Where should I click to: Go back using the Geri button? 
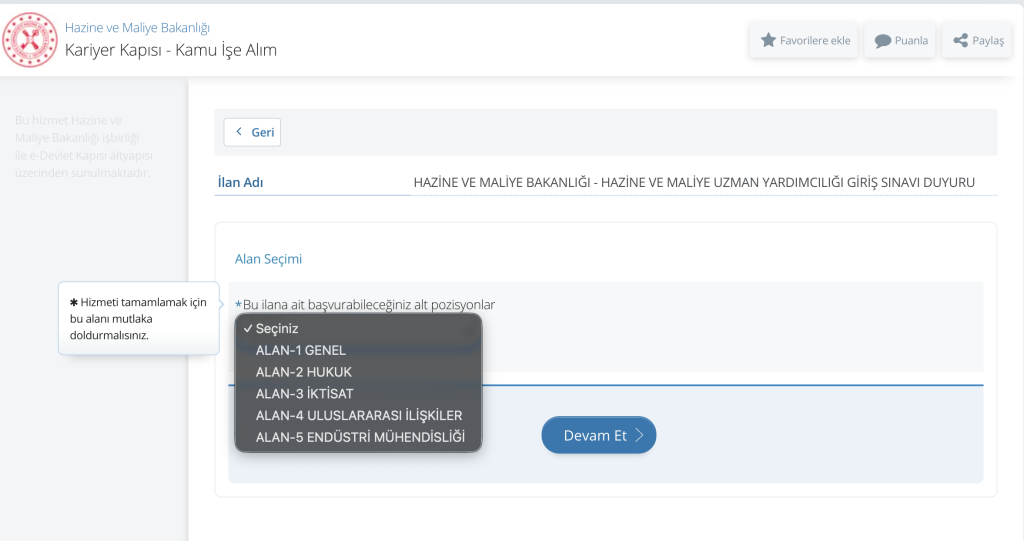tap(252, 132)
